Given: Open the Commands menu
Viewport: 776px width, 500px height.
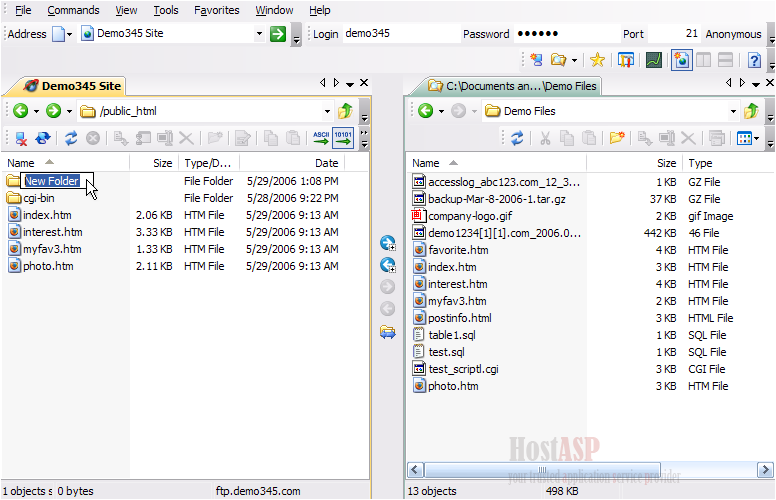Looking at the screenshot, I should click(x=73, y=10).
